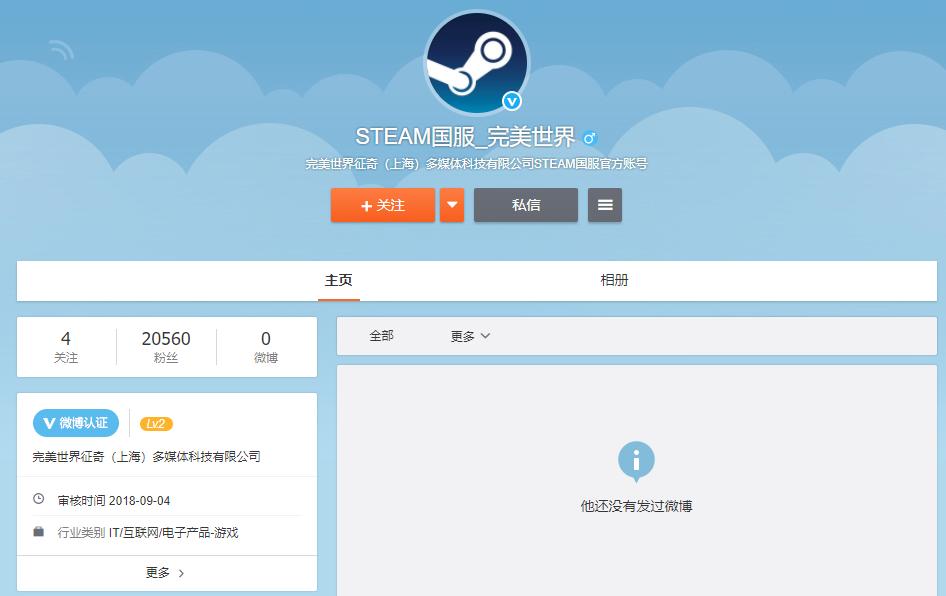
Task: Open the hamburger menu button beside 私信
Action: tap(605, 205)
